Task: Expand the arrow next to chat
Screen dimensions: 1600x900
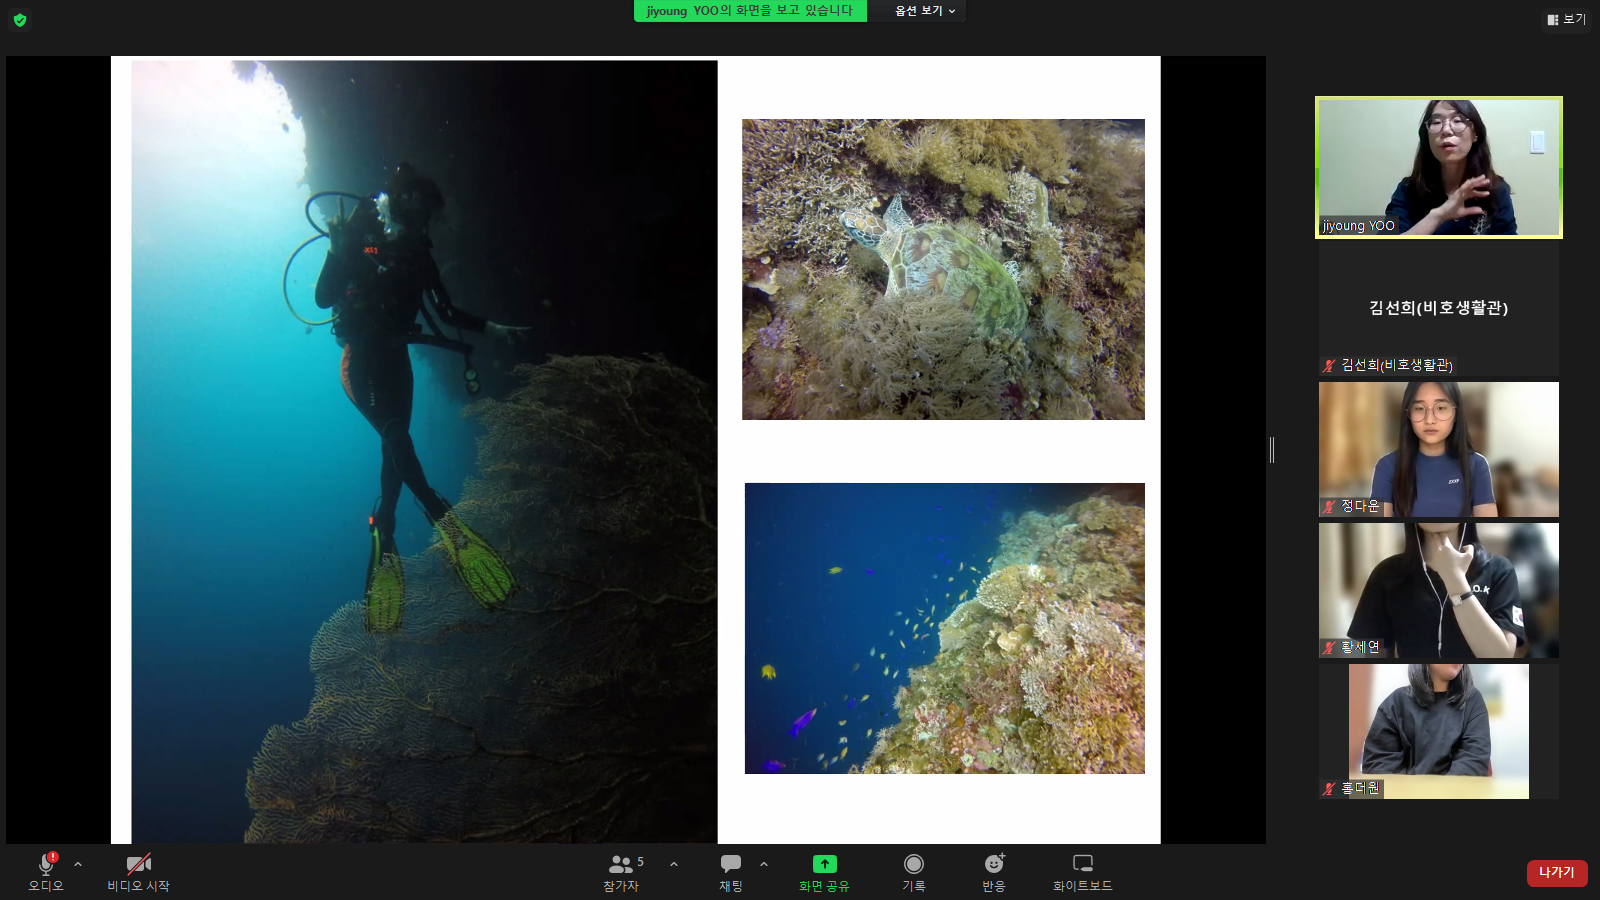Action: coord(764,864)
